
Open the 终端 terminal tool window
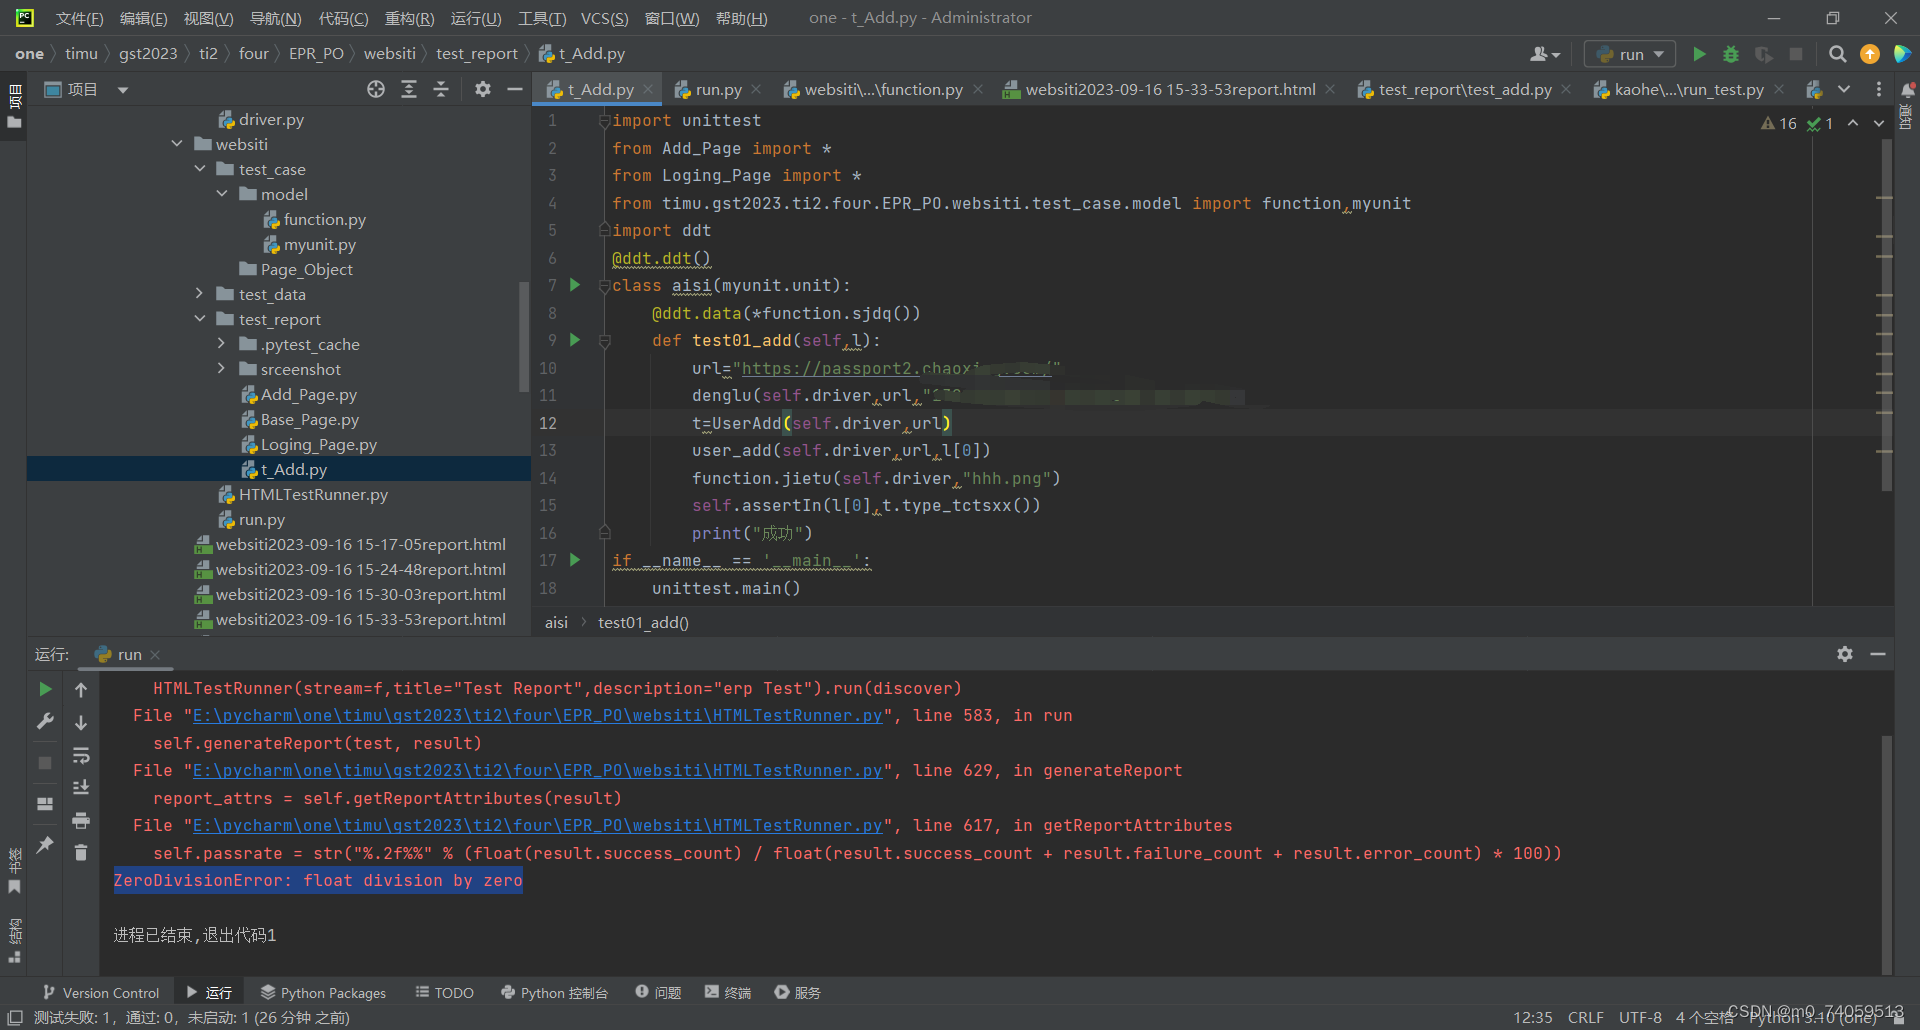[x=728, y=993]
